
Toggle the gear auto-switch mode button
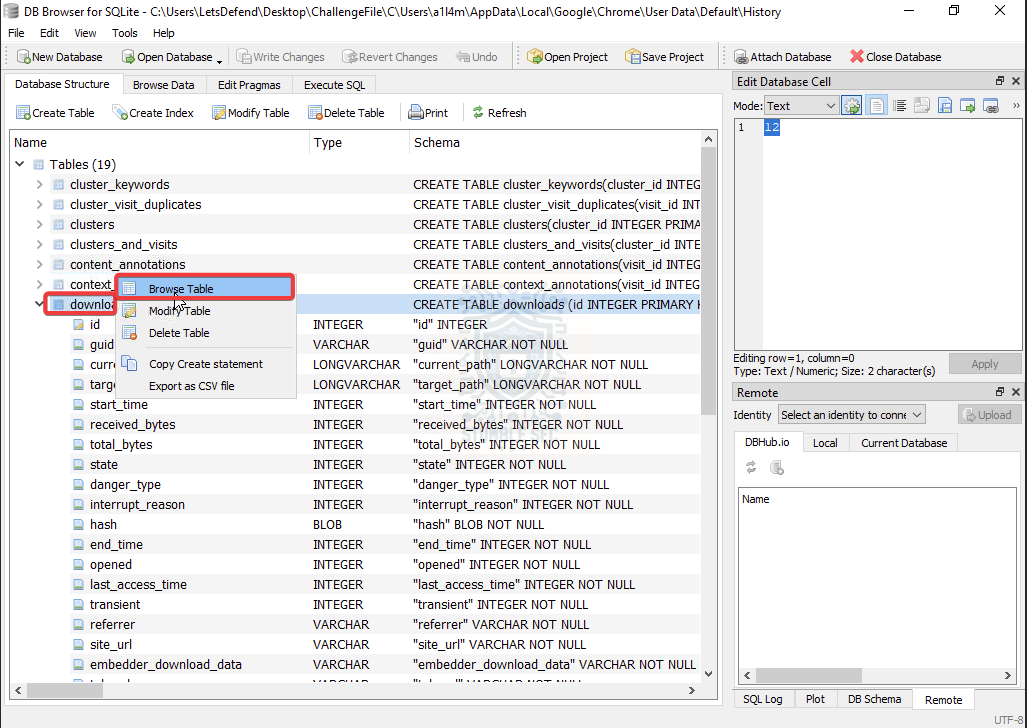[x=851, y=105]
